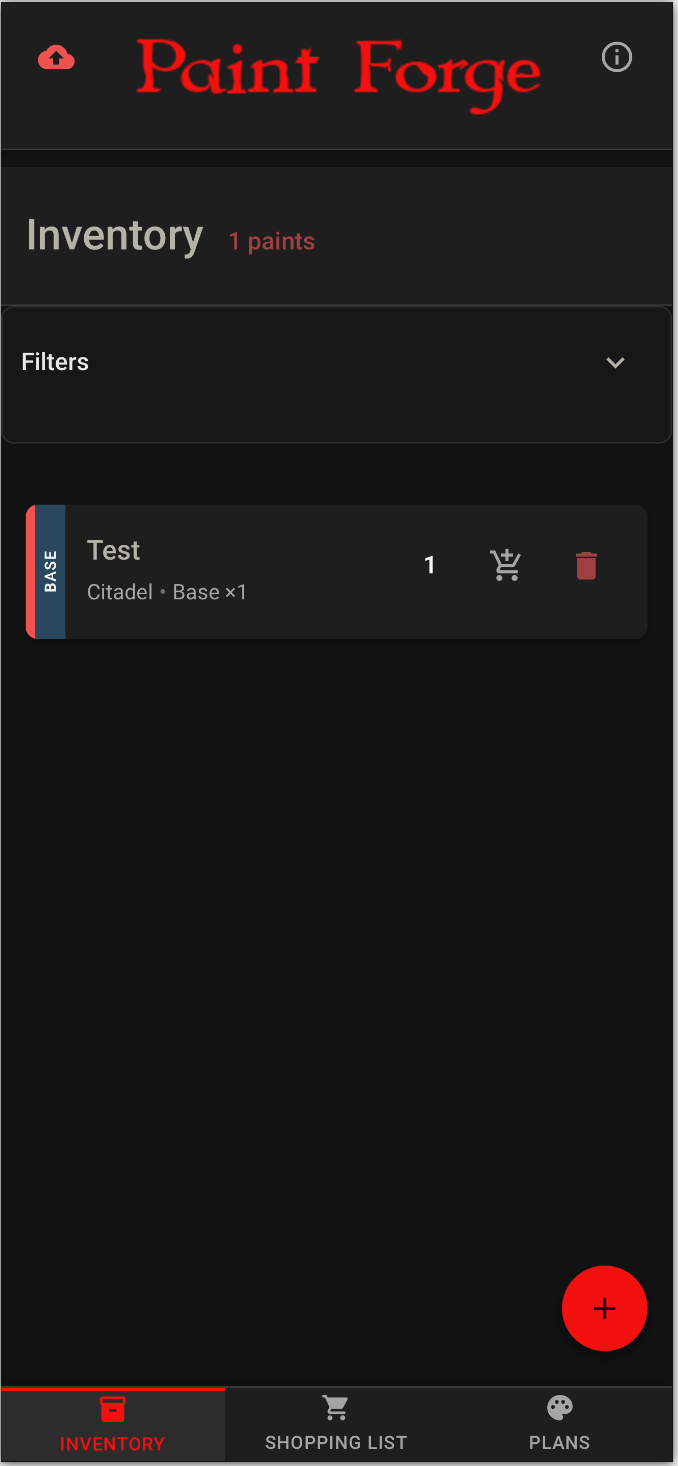Open the Test paint entry
This screenshot has width=678, height=1466.
point(250,571)
